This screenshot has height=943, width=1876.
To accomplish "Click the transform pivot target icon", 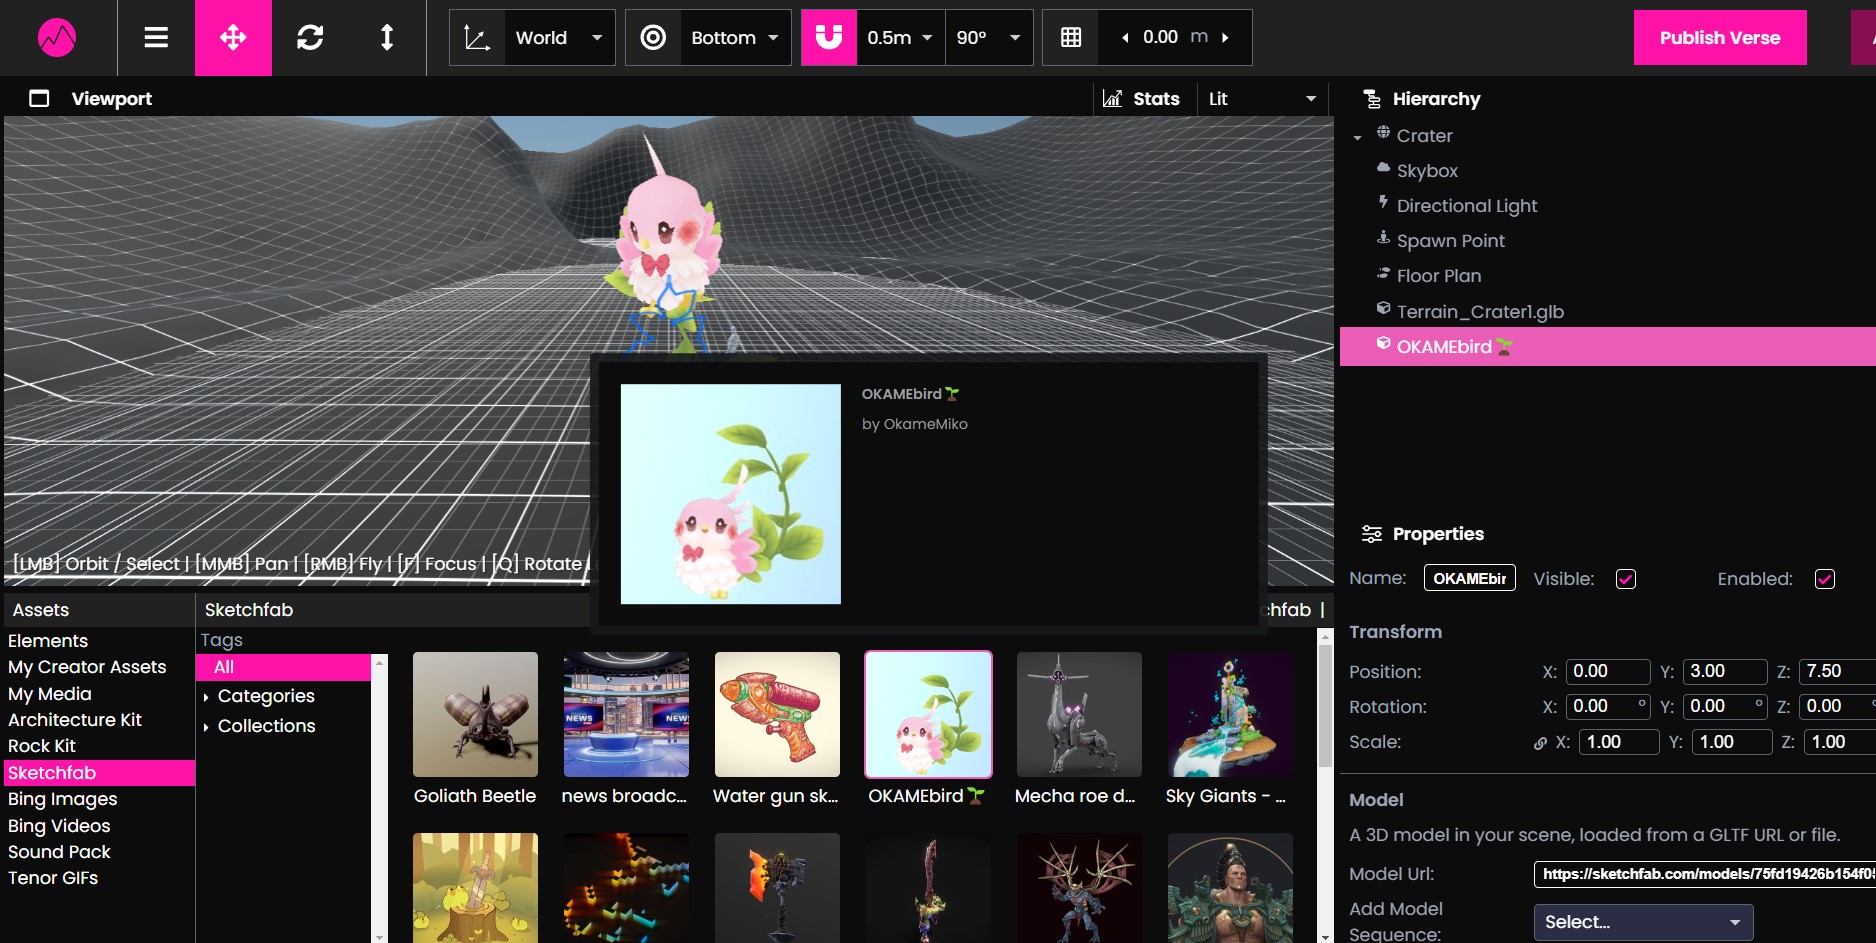I will click(x=653, y=38).
